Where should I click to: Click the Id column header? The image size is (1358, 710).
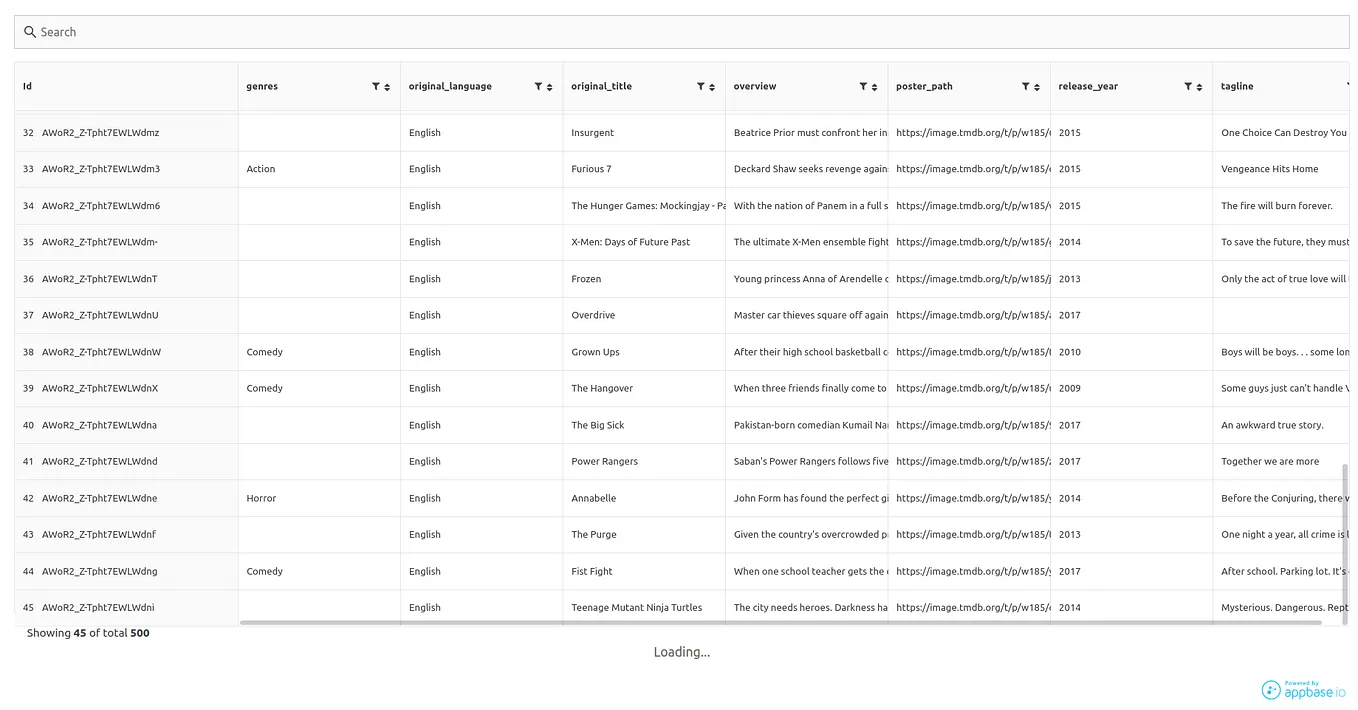[x=26, y=86]
